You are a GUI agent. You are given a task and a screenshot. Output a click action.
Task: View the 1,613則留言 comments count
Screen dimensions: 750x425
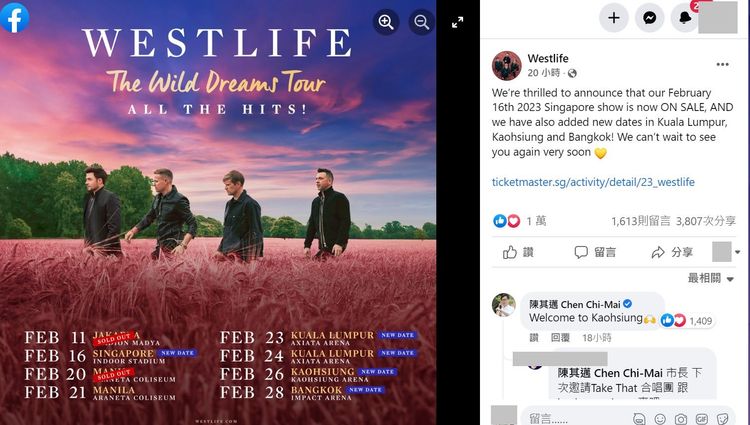640,221
